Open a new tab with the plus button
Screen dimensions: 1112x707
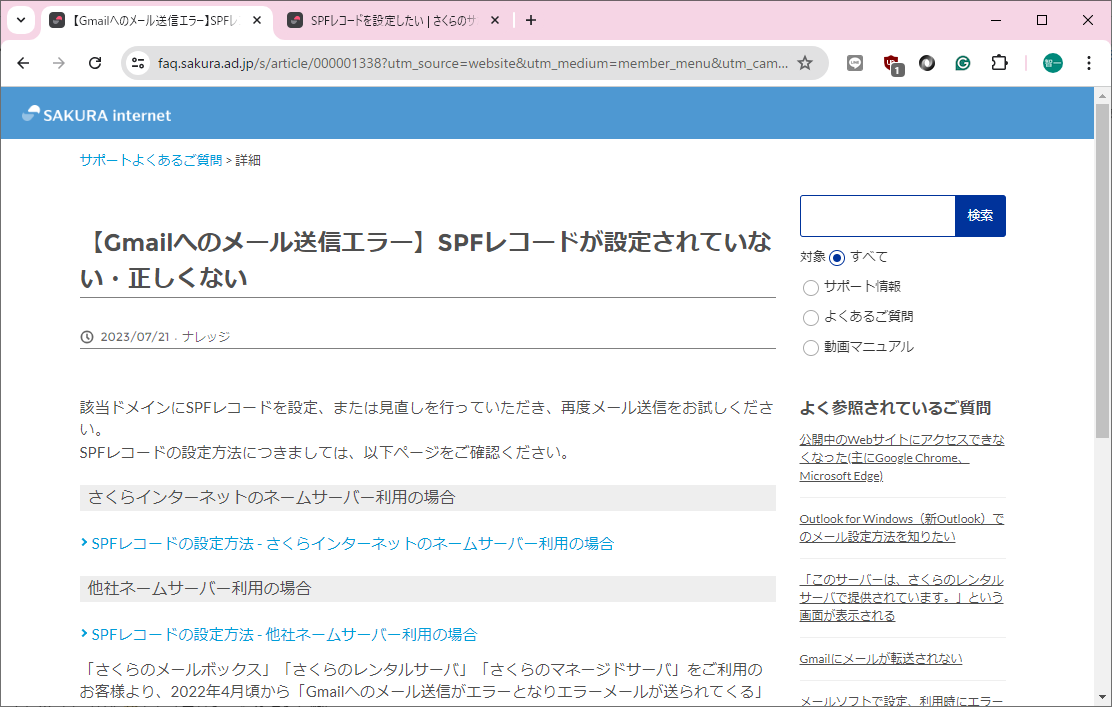(531, 20)
